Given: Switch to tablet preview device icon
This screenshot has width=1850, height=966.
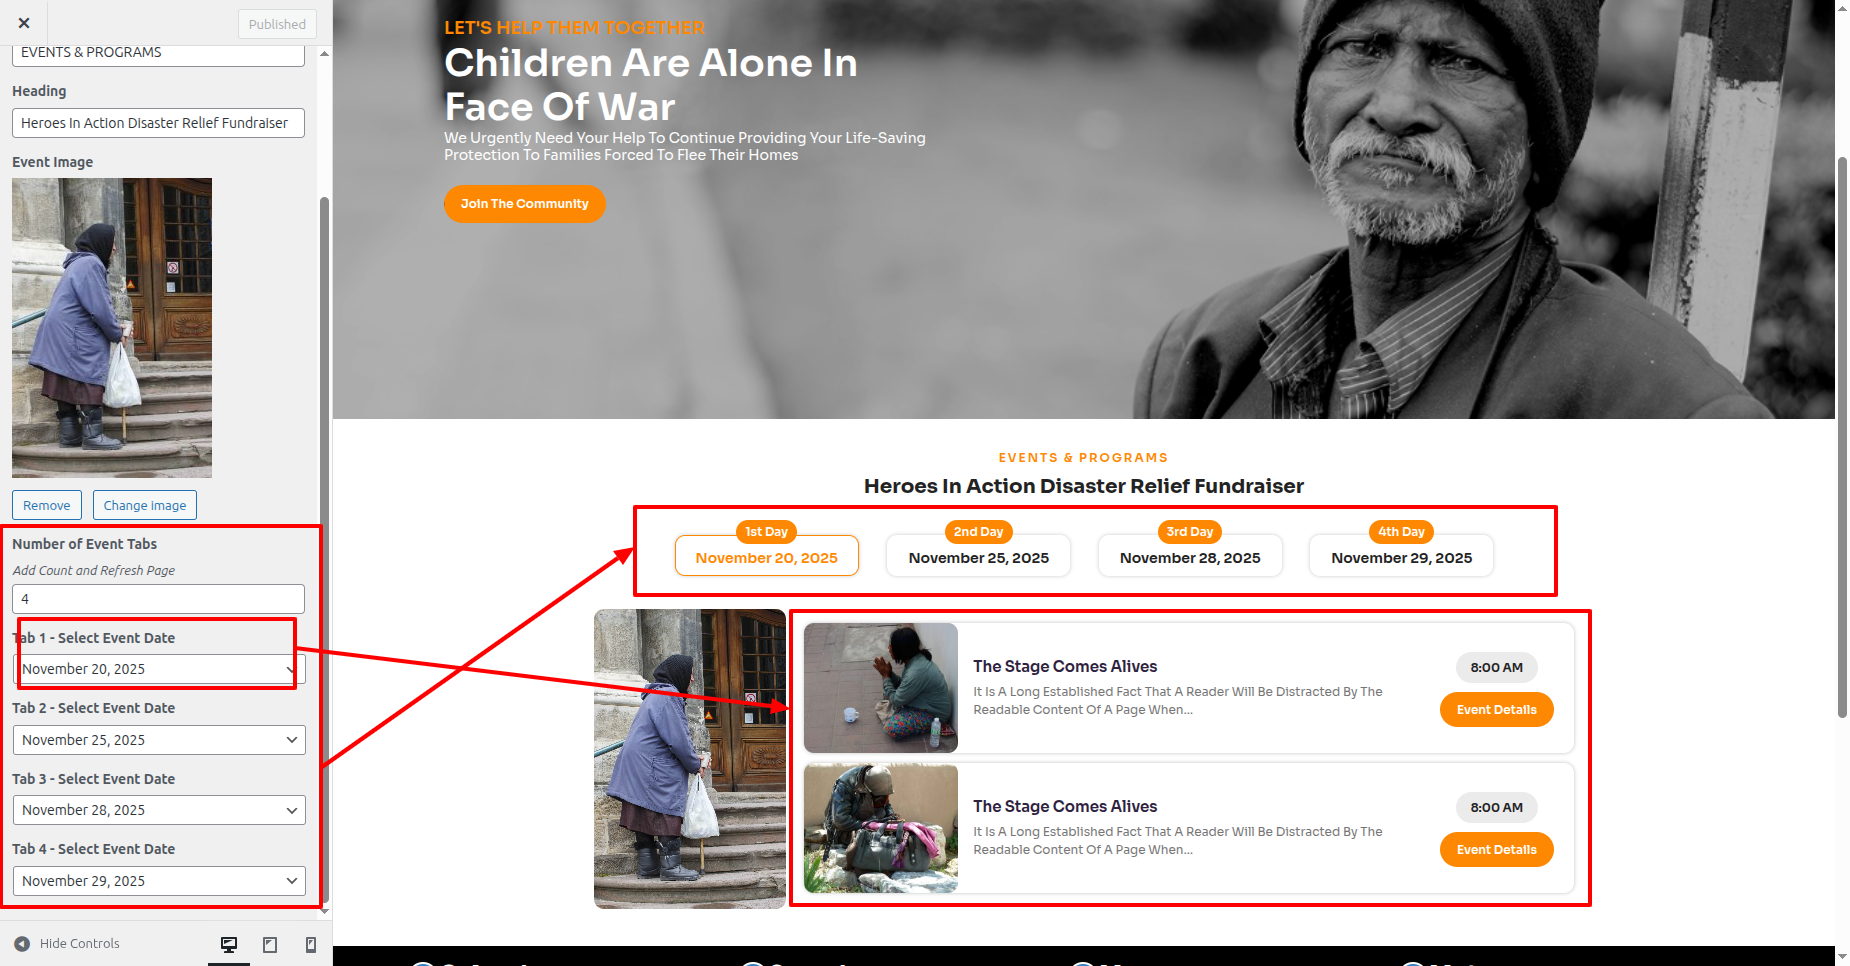Looking at the screenshot, I should click(x=270, y=944).
